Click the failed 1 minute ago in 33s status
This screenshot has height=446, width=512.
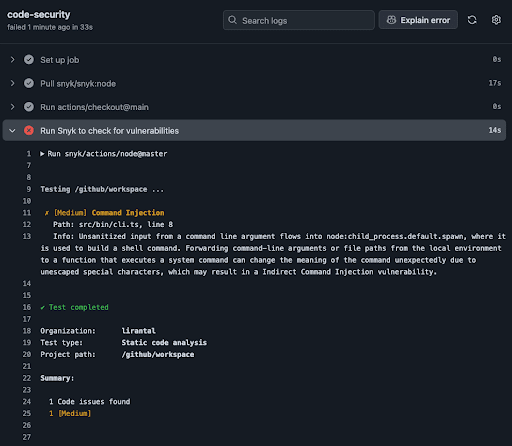[x=50, y=27]
